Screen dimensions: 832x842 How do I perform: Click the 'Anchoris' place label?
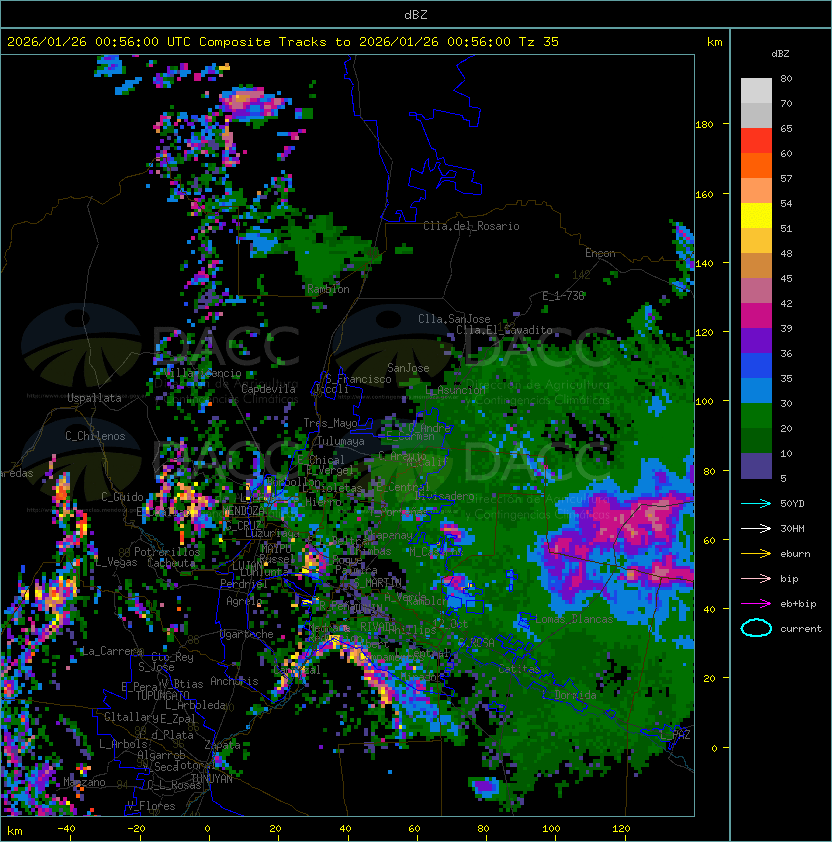coord(234,681)
